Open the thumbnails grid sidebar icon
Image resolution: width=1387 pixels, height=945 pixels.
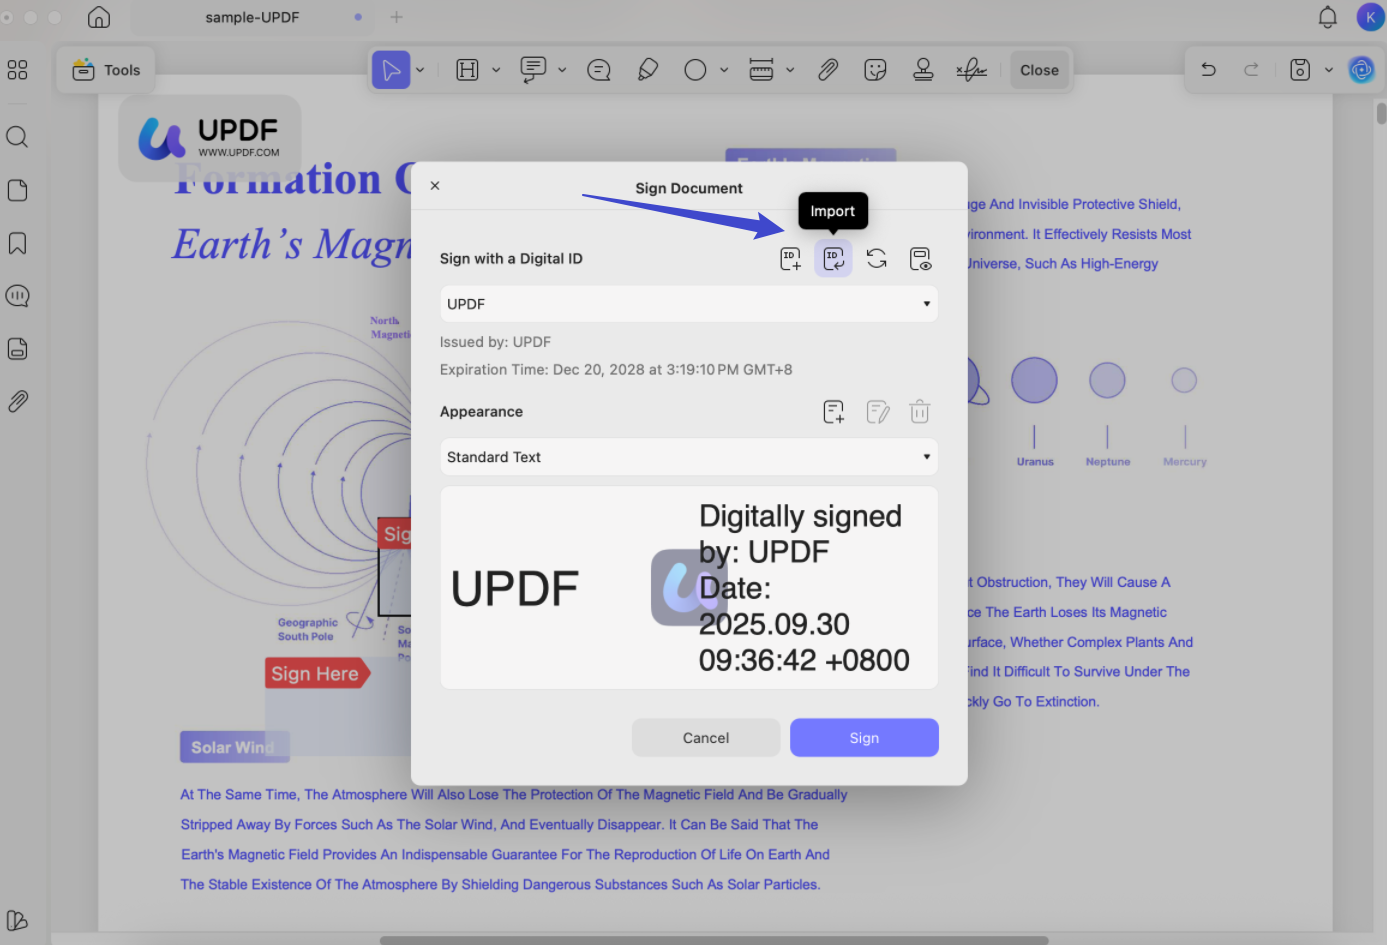[x=17, y=70]
